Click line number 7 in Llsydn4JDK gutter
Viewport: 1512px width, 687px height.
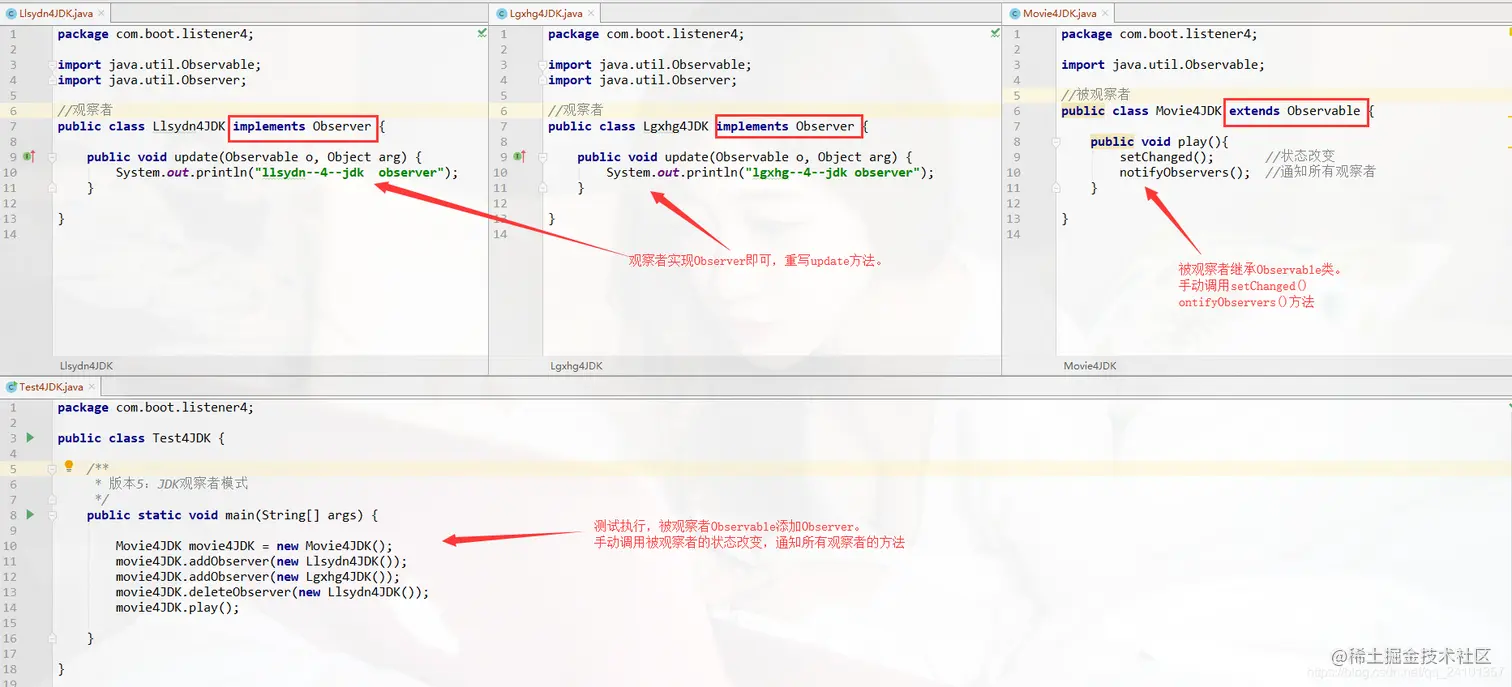click(x=13, y=126)
